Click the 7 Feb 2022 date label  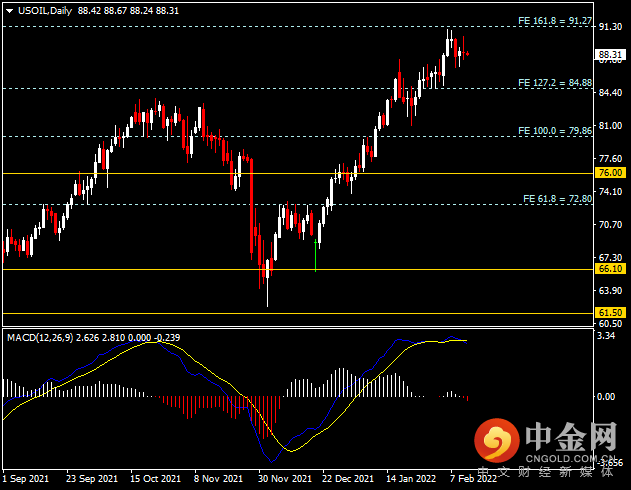click(x=474, y=479)
